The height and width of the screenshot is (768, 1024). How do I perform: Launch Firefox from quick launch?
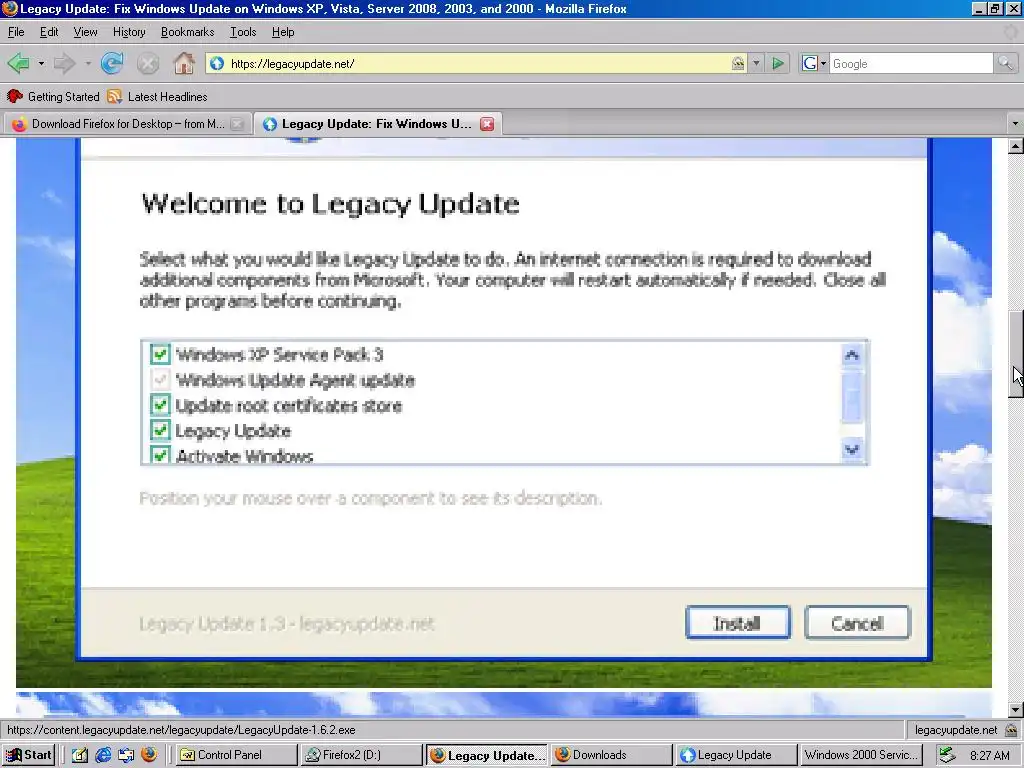coord(149,755)
